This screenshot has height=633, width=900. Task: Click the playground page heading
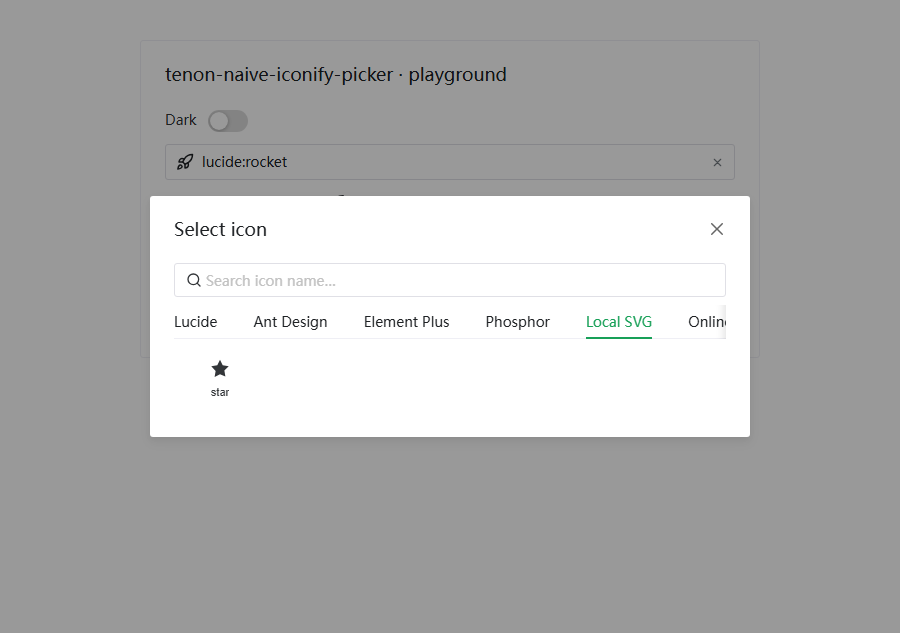pos(336,75)
